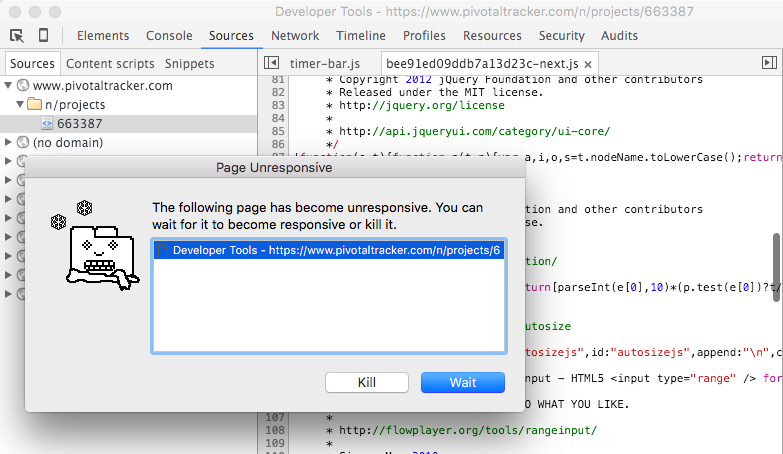The image size is (783, 454).
Task: Click the (no domain) label
Action: point(68,142)
